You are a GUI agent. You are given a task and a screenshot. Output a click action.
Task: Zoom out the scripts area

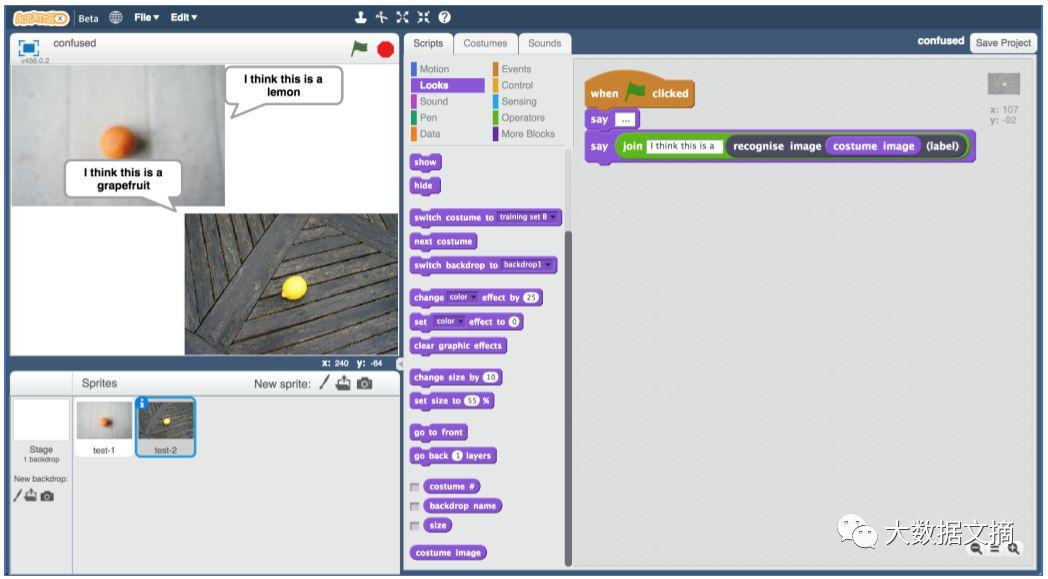coord(976,549)
